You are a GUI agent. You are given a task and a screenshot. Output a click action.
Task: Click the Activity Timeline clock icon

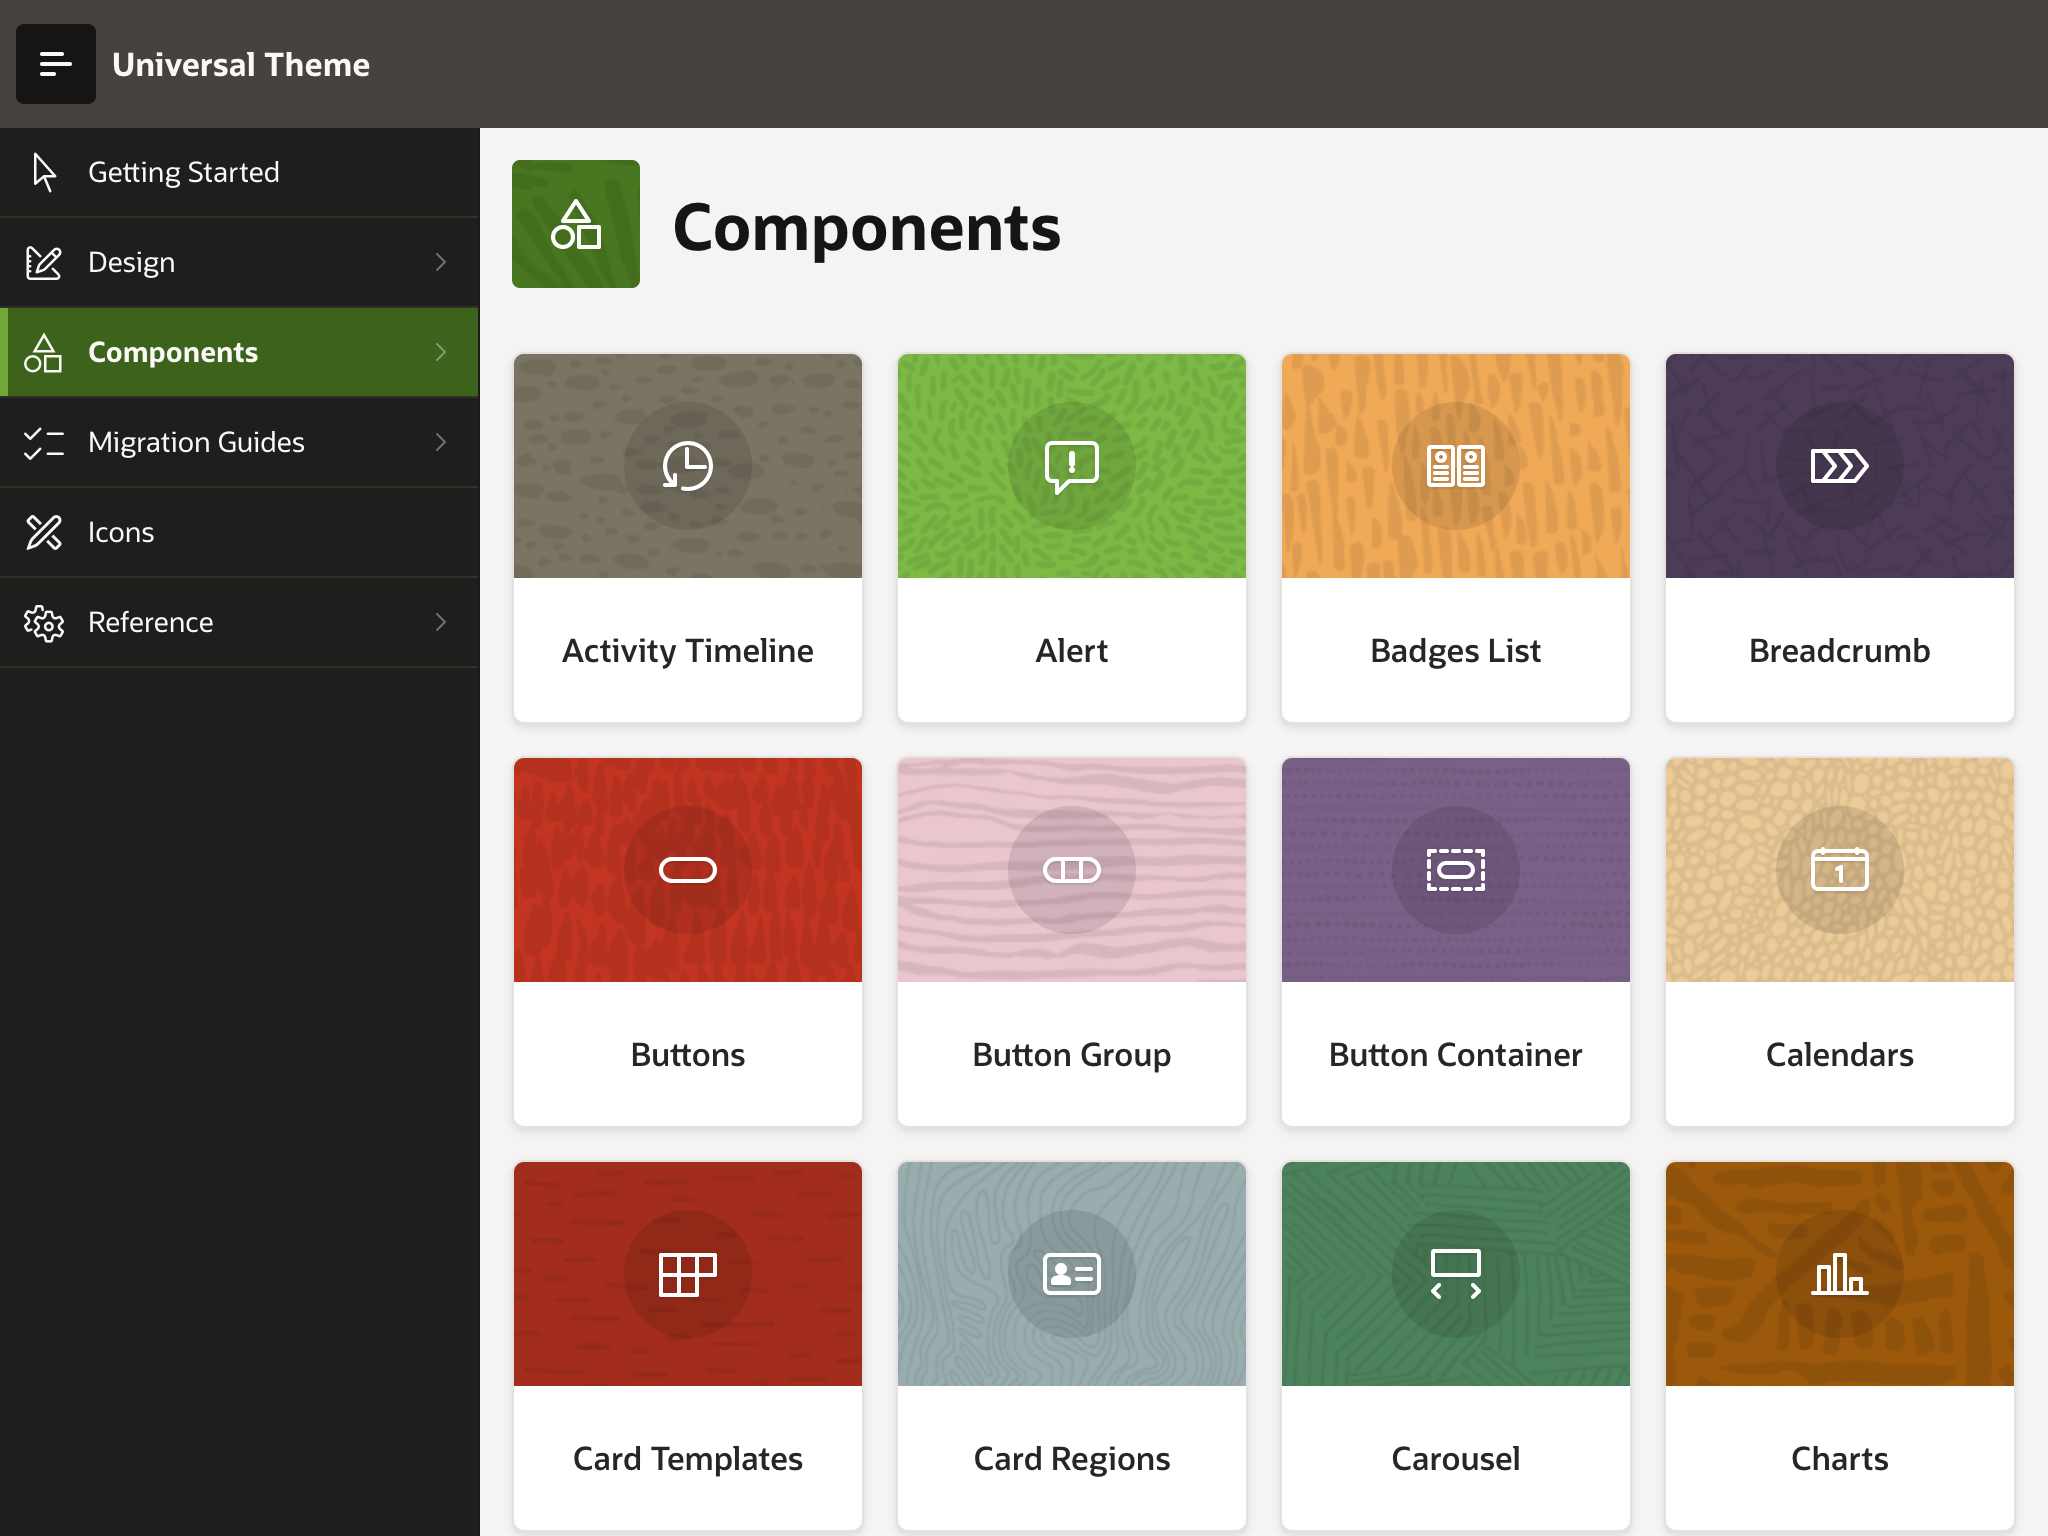(688, 466)
